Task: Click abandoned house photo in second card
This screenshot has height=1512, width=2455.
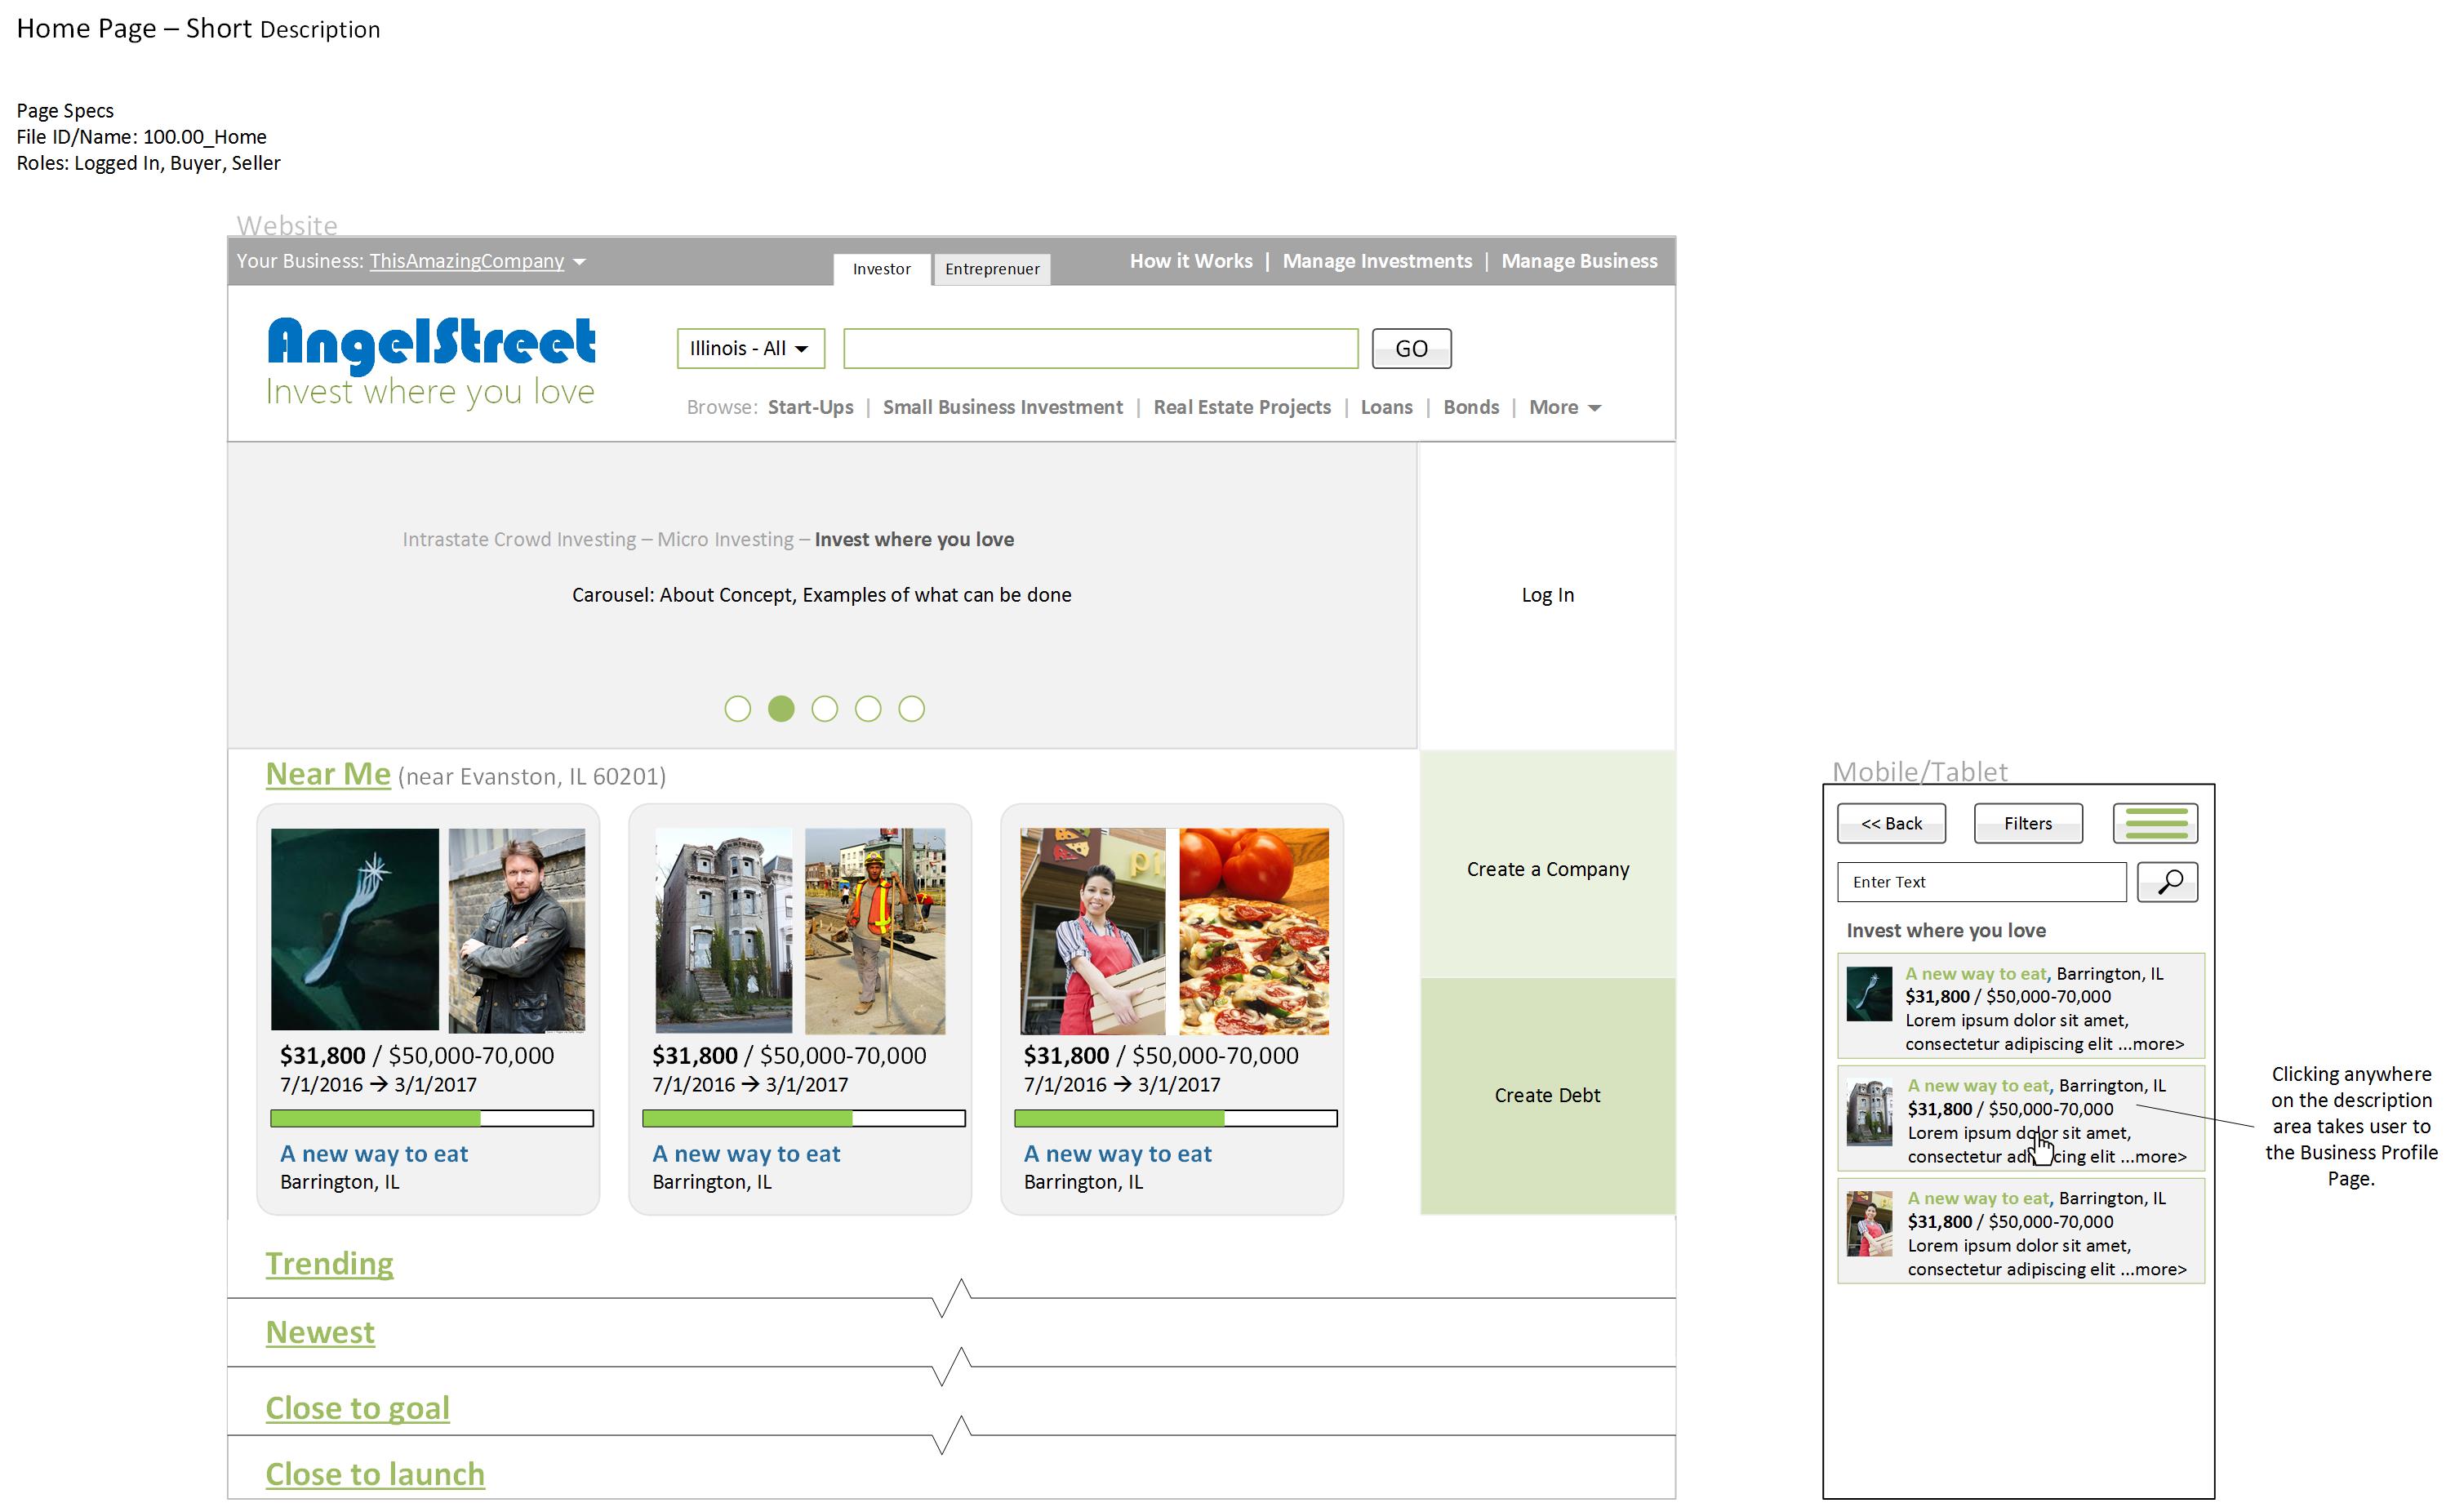Action: [723, 931]
